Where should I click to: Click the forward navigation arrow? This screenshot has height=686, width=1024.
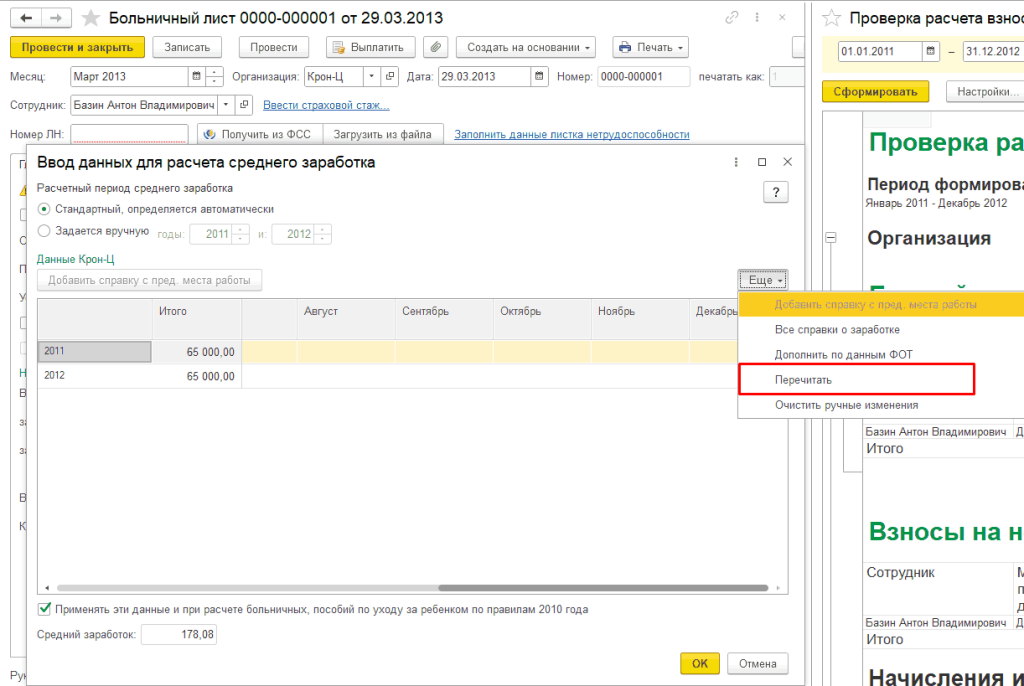point(57,18)
